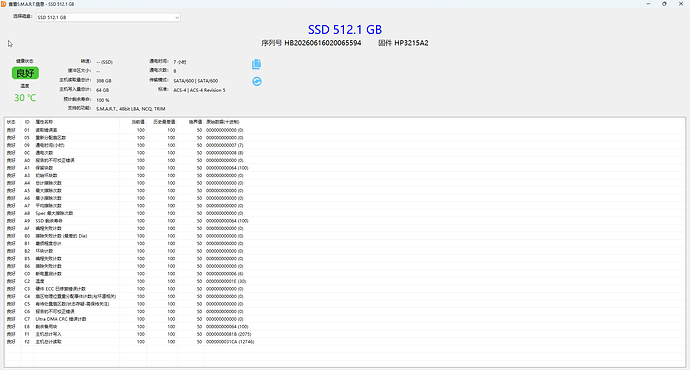Click raw value 00000000001E (30)

226,281
